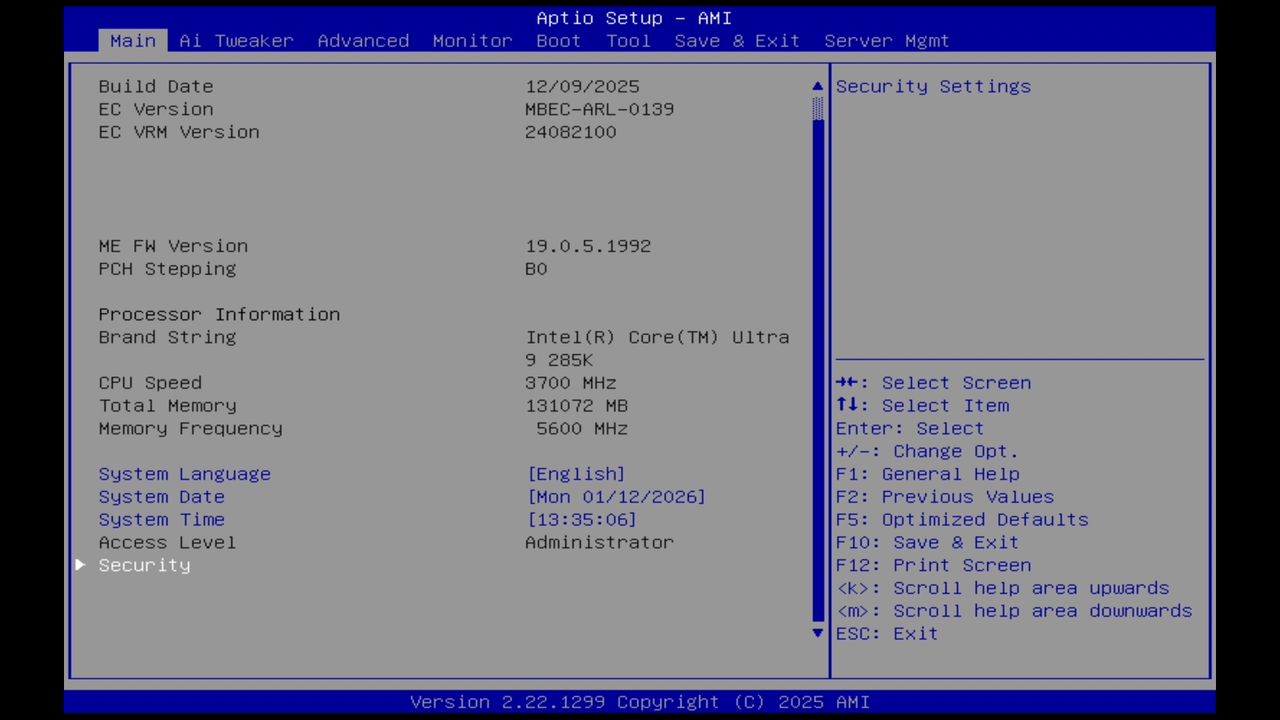This screenshot has height=720, width=1280.
Task: Click the Mon 01/12/2026 date value
Action: 616,496
